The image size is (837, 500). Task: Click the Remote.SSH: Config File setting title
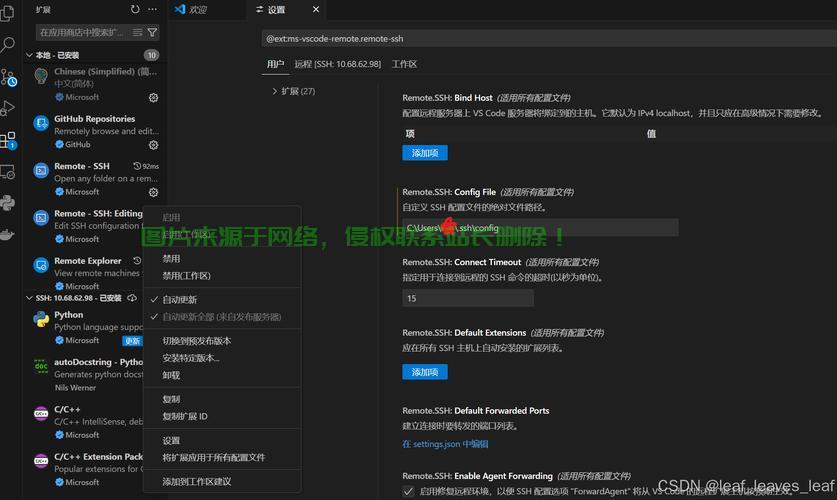[x=449, y=192]
